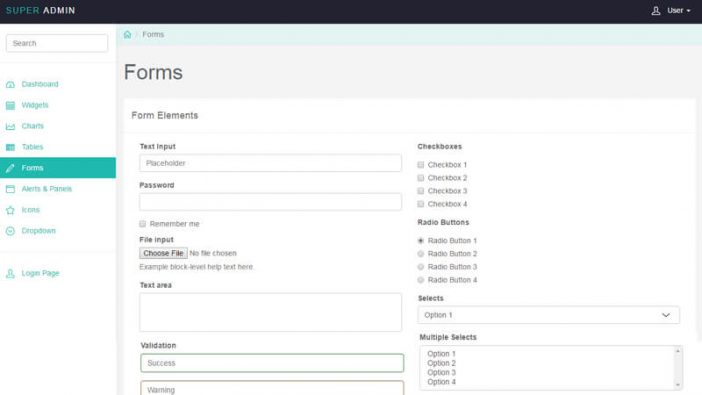702x395 pixels.
Task: Click the Password input field
Action: [x=270, y=202]
